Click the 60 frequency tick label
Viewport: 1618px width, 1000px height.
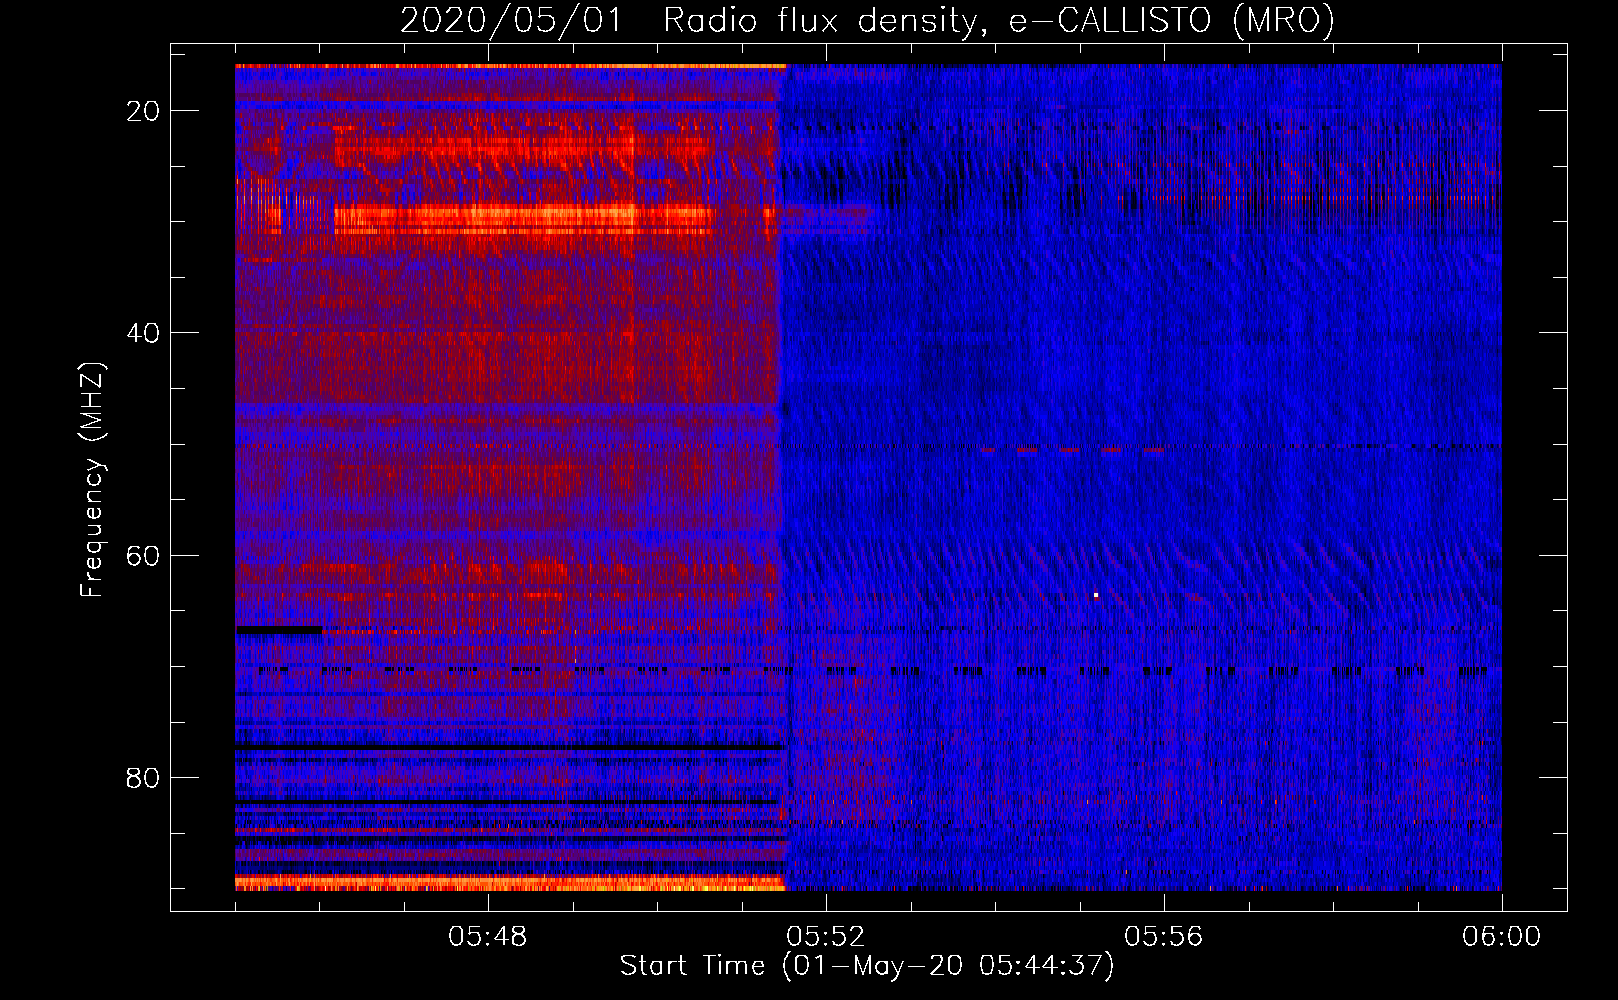(143, 555)
